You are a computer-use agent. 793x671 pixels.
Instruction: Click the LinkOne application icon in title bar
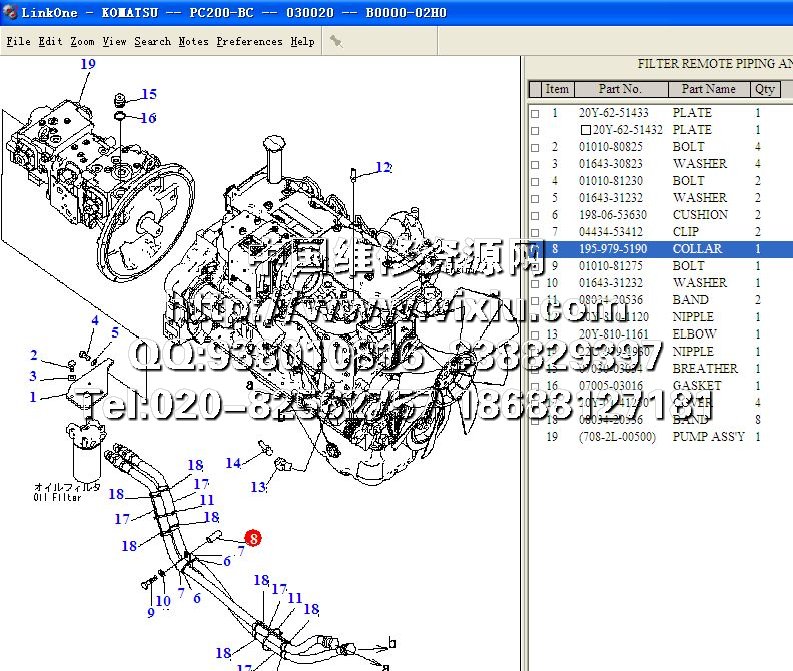pyautogui.click(x=10, y=12)
